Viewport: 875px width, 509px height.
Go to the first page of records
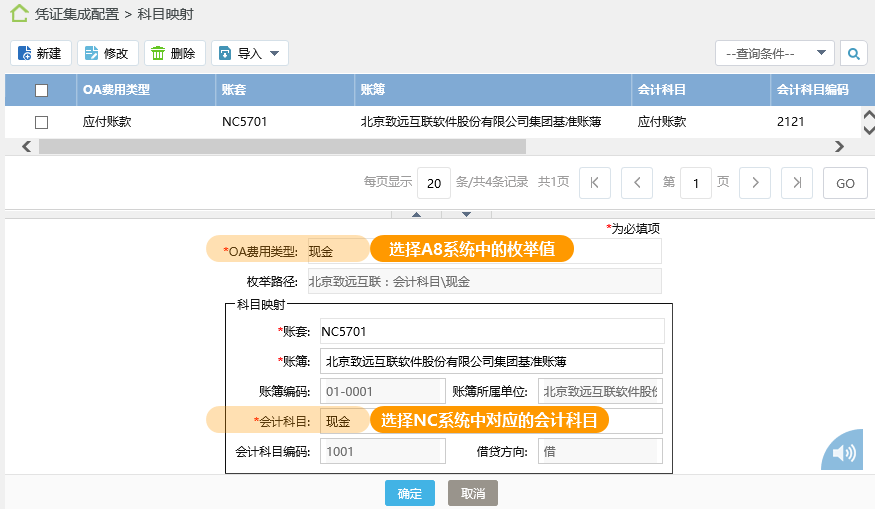(x=594, y=183)
